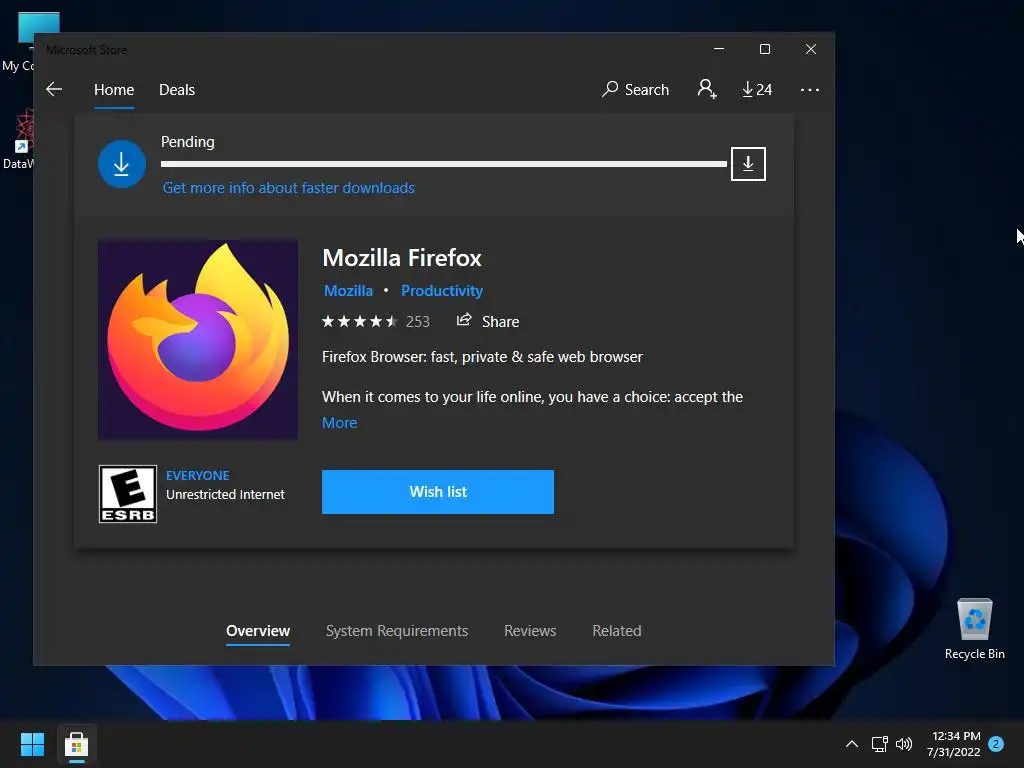Open the Reviews tab
This screenshot has height=768, width=1024.
point(530,631)
